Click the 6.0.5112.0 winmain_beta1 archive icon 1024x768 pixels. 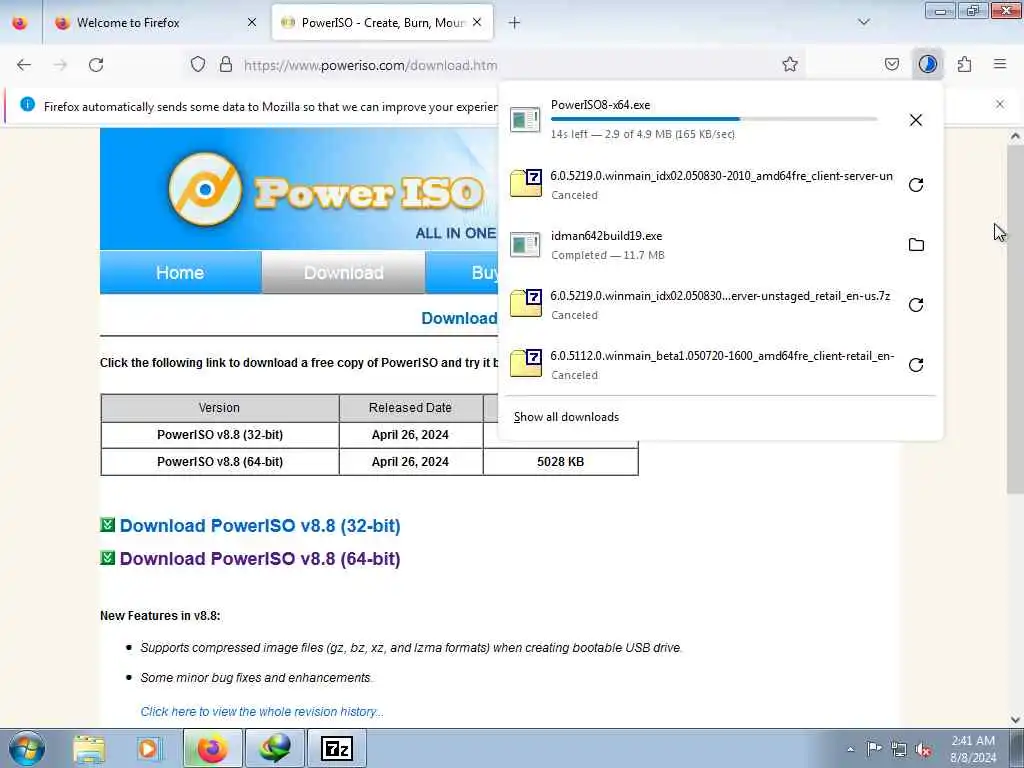coord(526,364)
